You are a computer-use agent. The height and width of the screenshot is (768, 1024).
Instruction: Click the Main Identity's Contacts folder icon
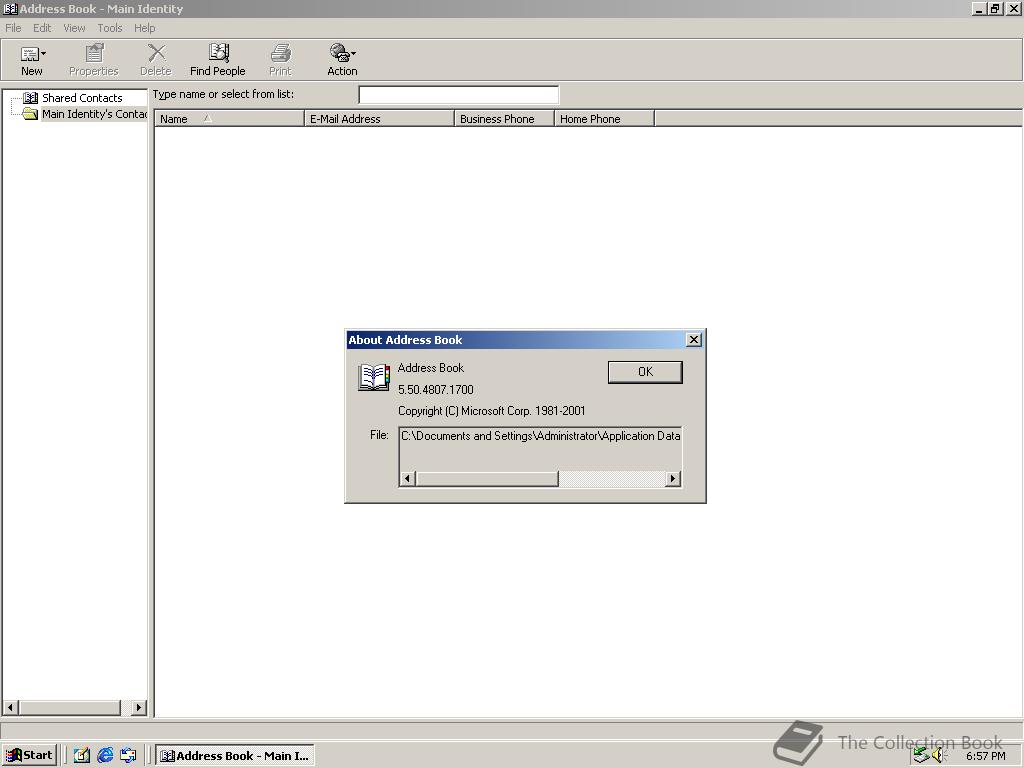pos(30,114)
